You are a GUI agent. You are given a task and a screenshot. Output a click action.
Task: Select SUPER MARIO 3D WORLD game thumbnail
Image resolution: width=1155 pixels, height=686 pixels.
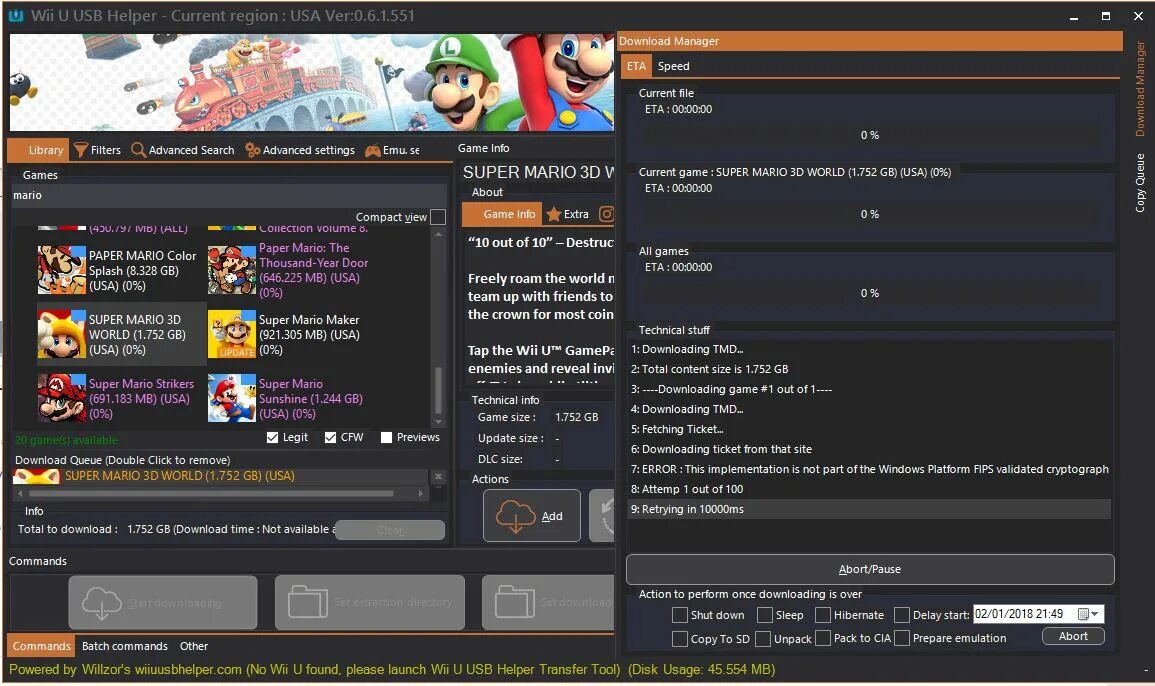[62, 334]
